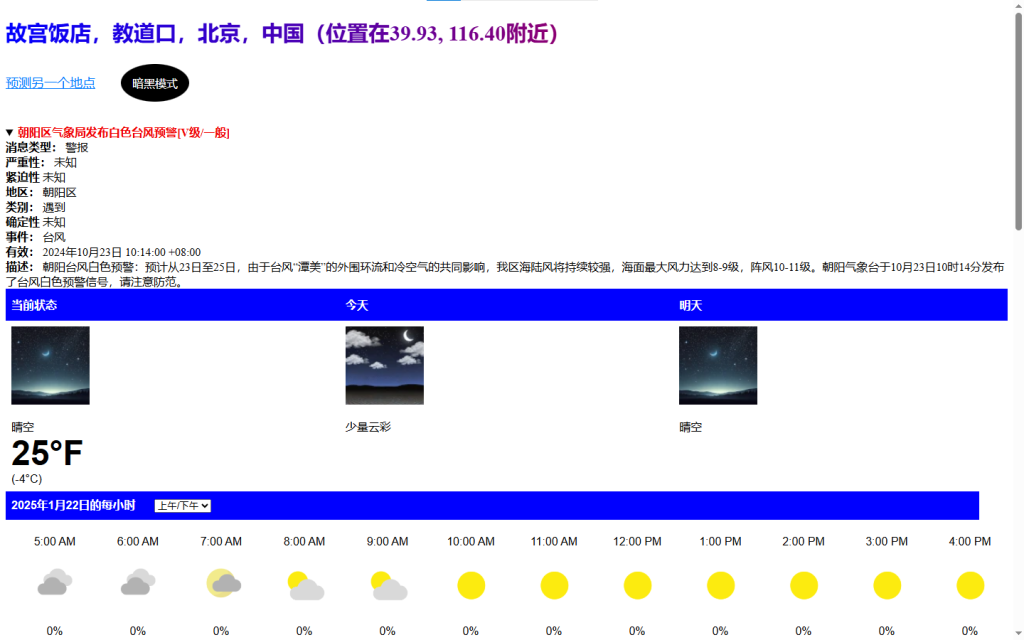
Task: Click the 明天 column header
Action: click(690, 305)
